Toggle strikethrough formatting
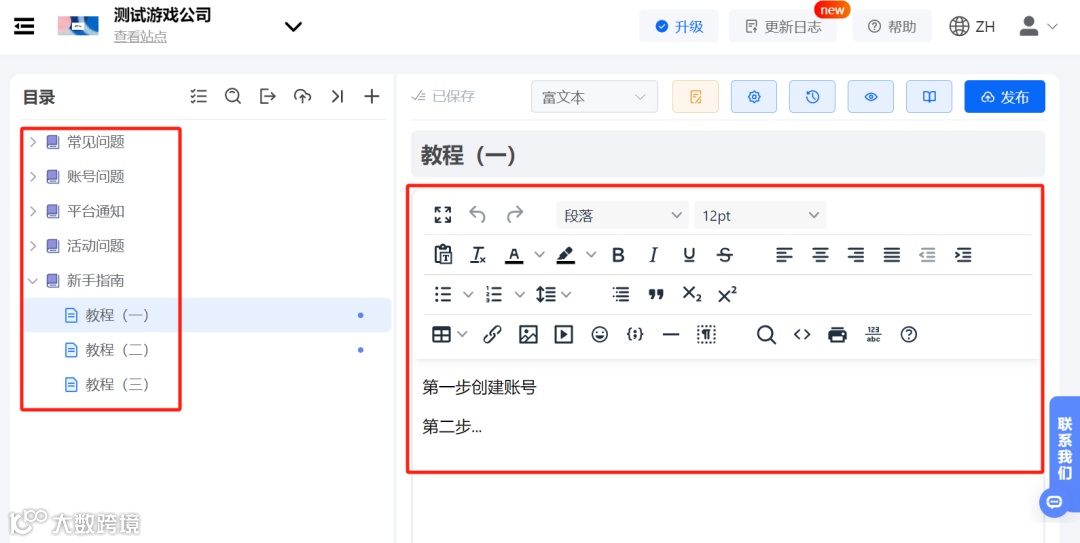This screenshot has height=543, width=1080. [x=725, y=255]
